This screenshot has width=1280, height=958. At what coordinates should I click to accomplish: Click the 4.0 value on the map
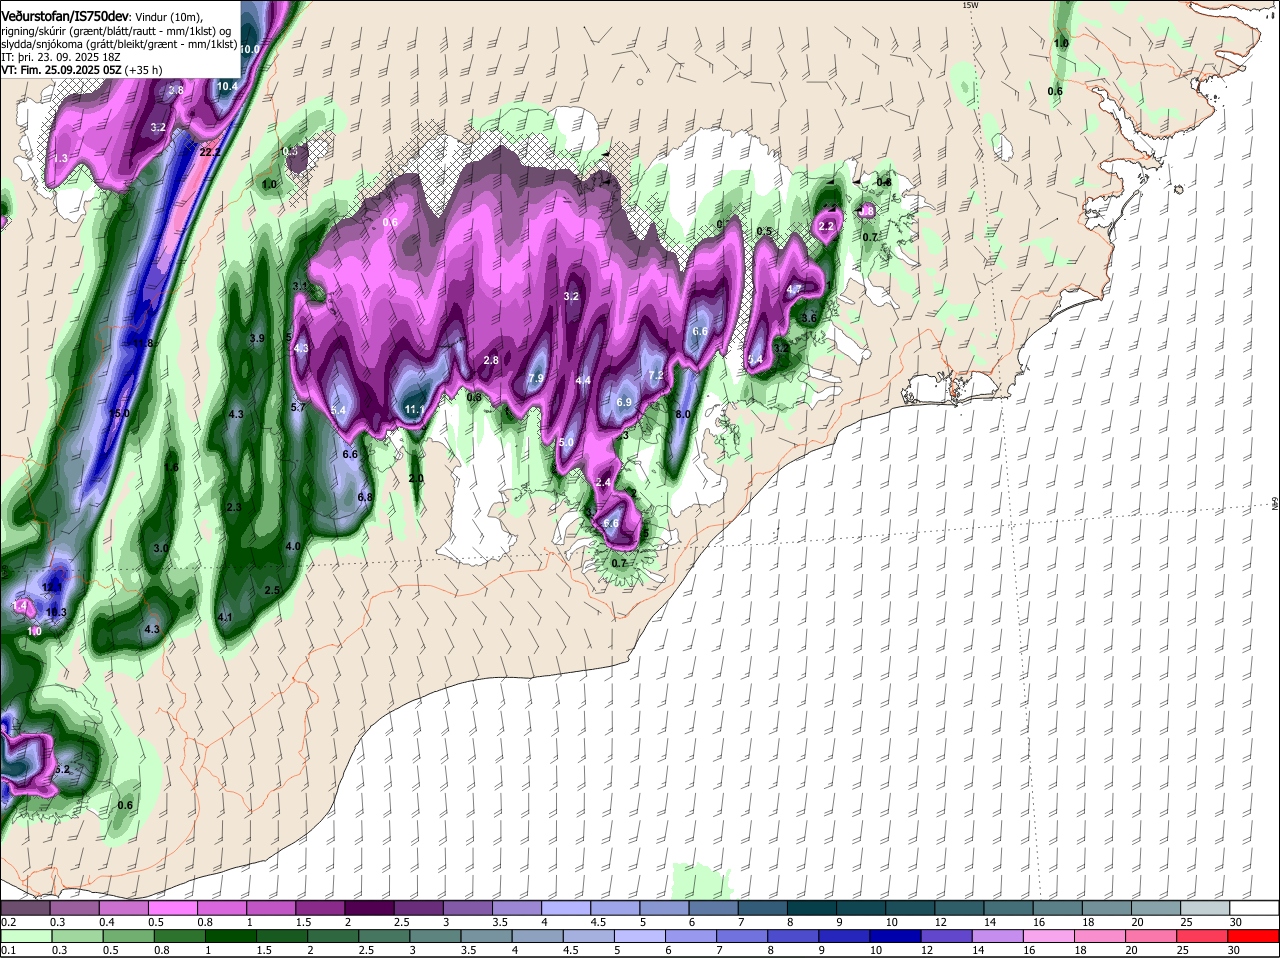(293, 546)
